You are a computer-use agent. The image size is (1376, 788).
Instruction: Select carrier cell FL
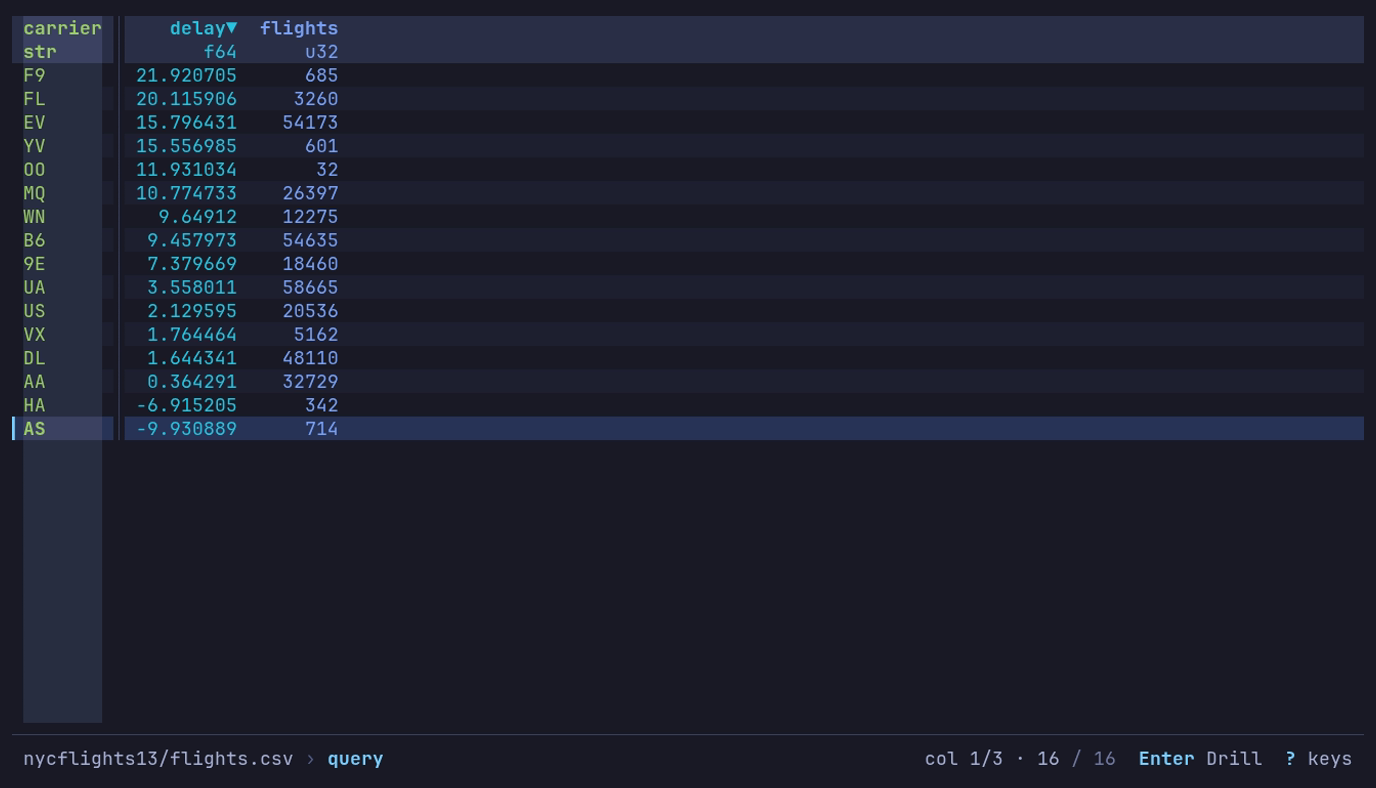(x=34, y=99)
